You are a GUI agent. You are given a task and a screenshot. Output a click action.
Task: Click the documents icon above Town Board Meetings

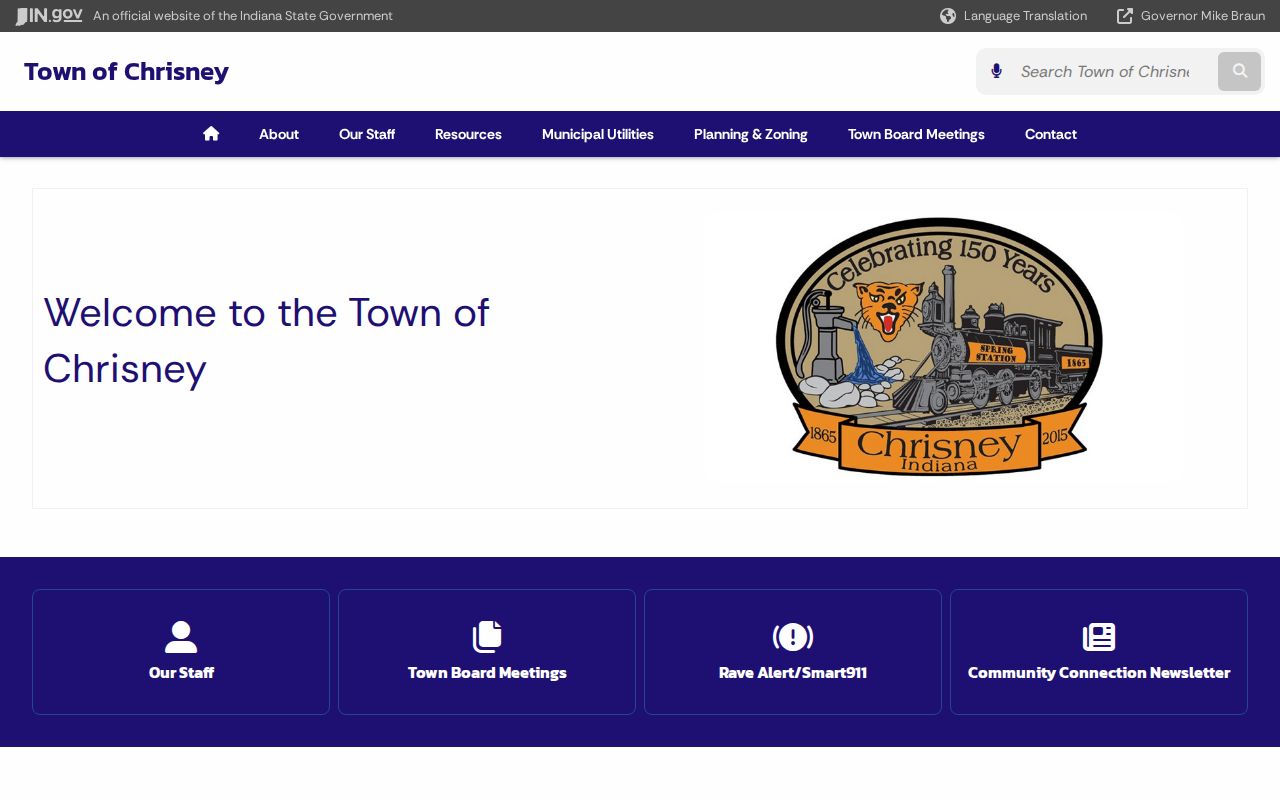pyautogui.click(x=487, y=637)
